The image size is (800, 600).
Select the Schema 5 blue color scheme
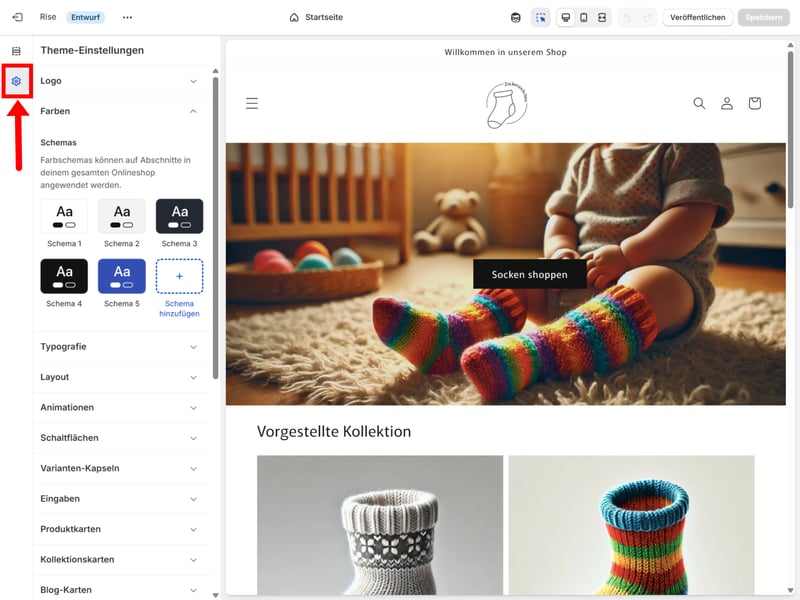tap(122, 276)
